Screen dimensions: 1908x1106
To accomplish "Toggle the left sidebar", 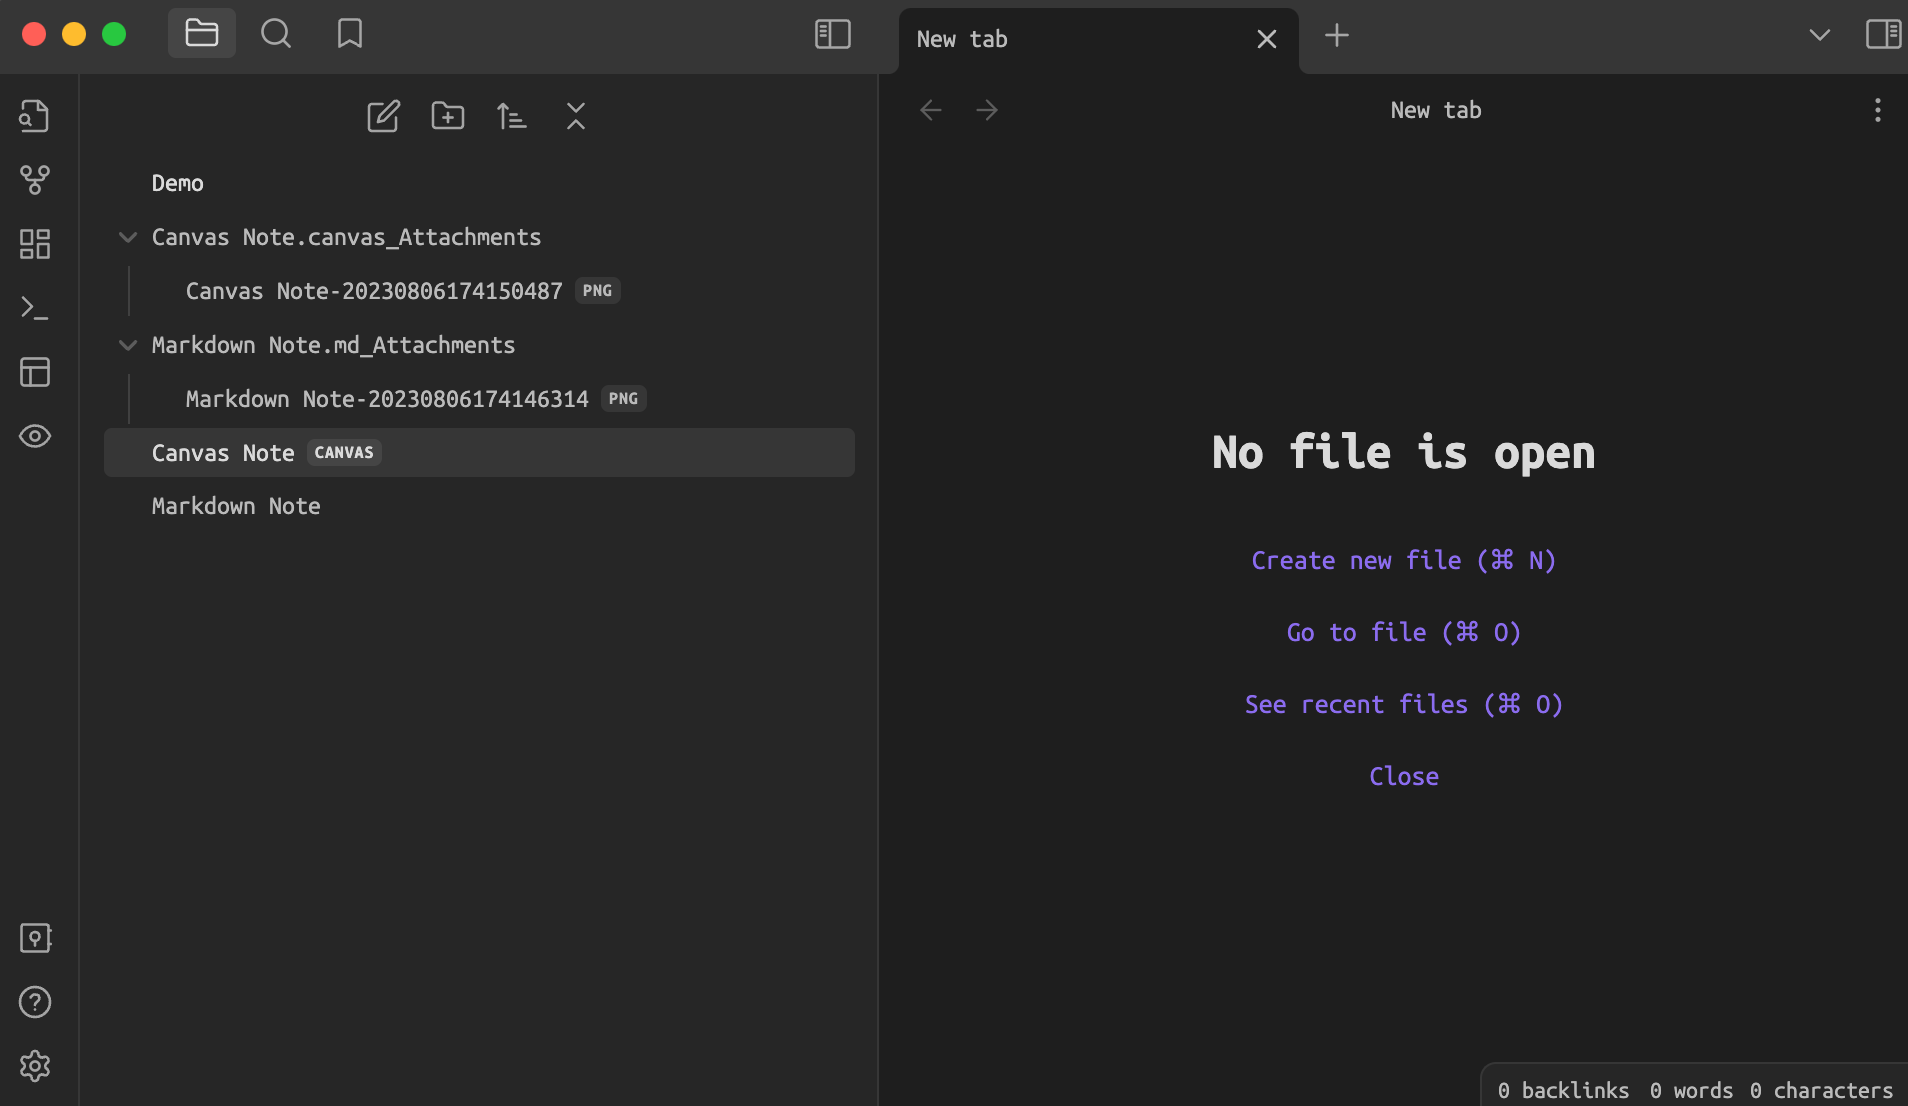I will (832, 34).
